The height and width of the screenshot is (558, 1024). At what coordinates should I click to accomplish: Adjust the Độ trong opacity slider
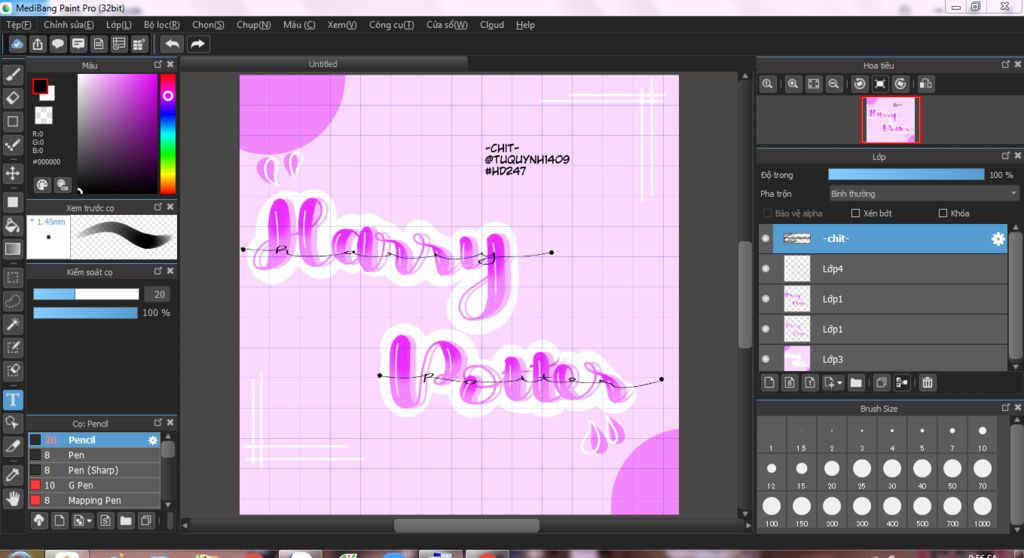(906, 174)
